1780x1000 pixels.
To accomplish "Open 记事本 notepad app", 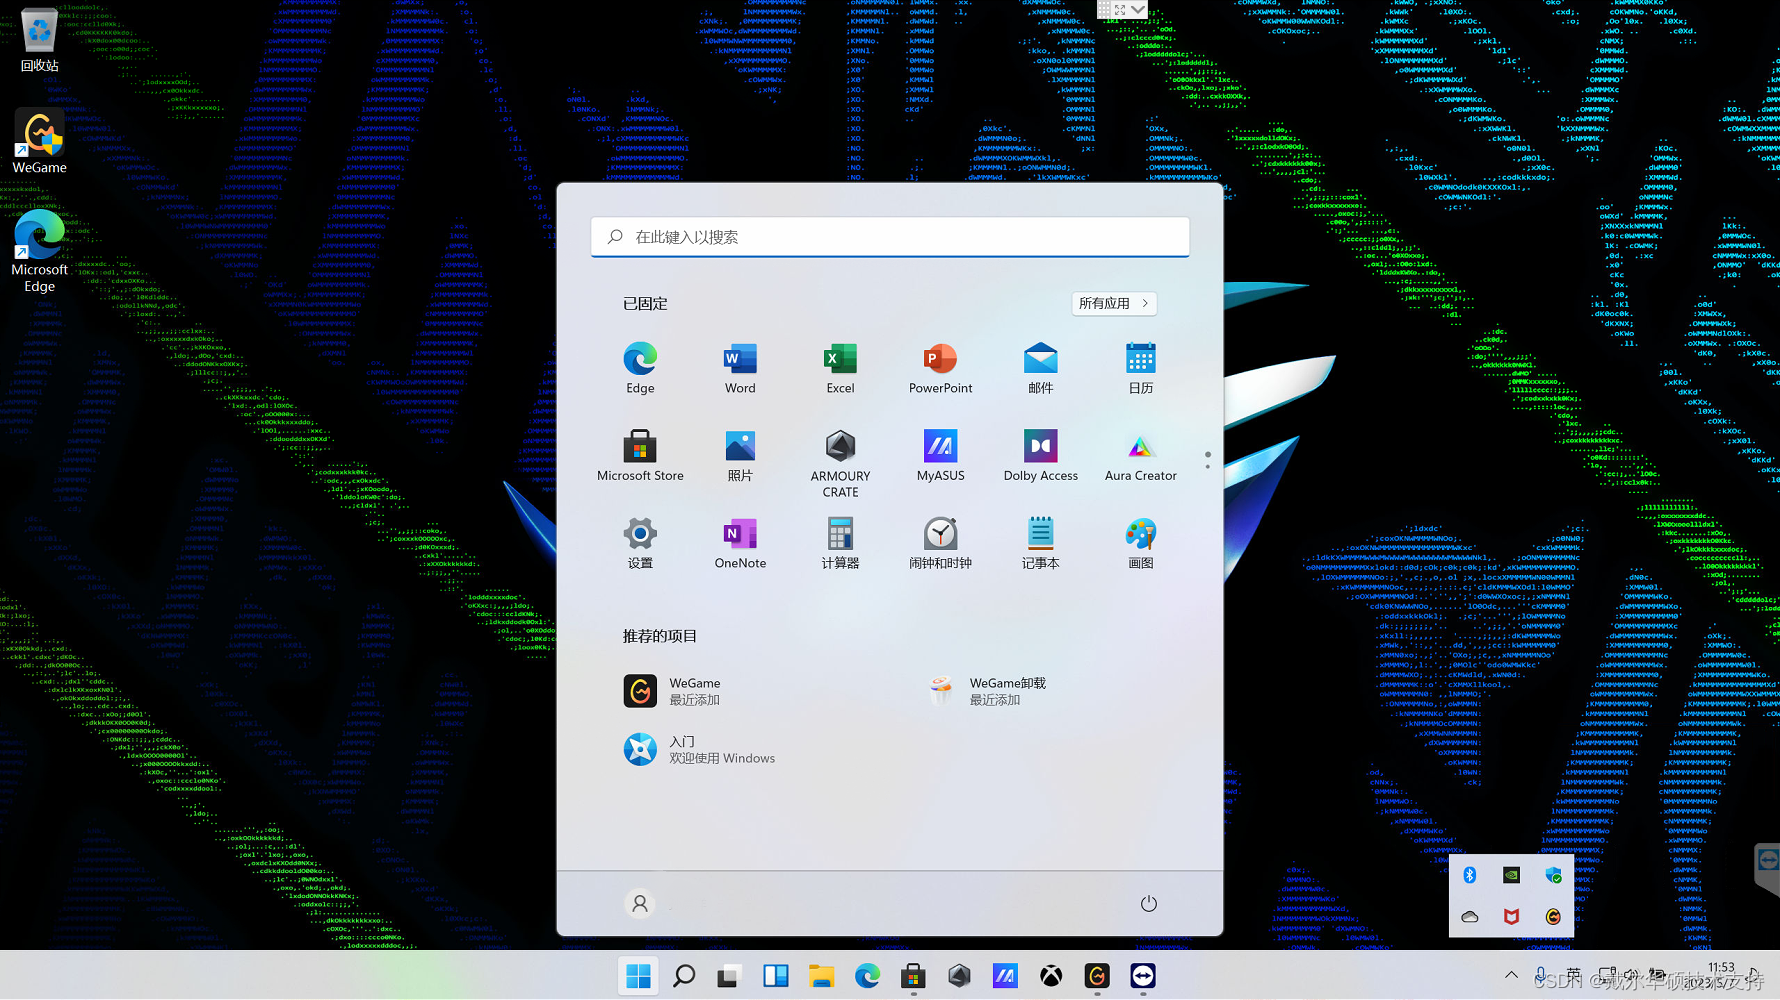I will pyautogui.click(x=1040, y=543).
